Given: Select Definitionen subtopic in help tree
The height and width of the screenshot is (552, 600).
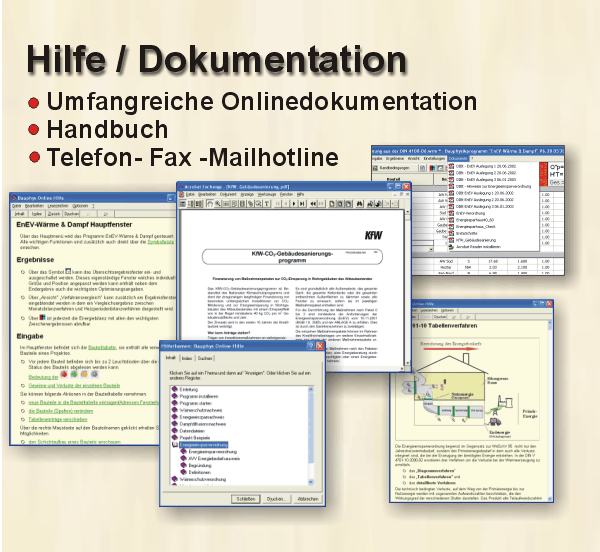Looking at the screenshot, I should [x=200, y=472].
